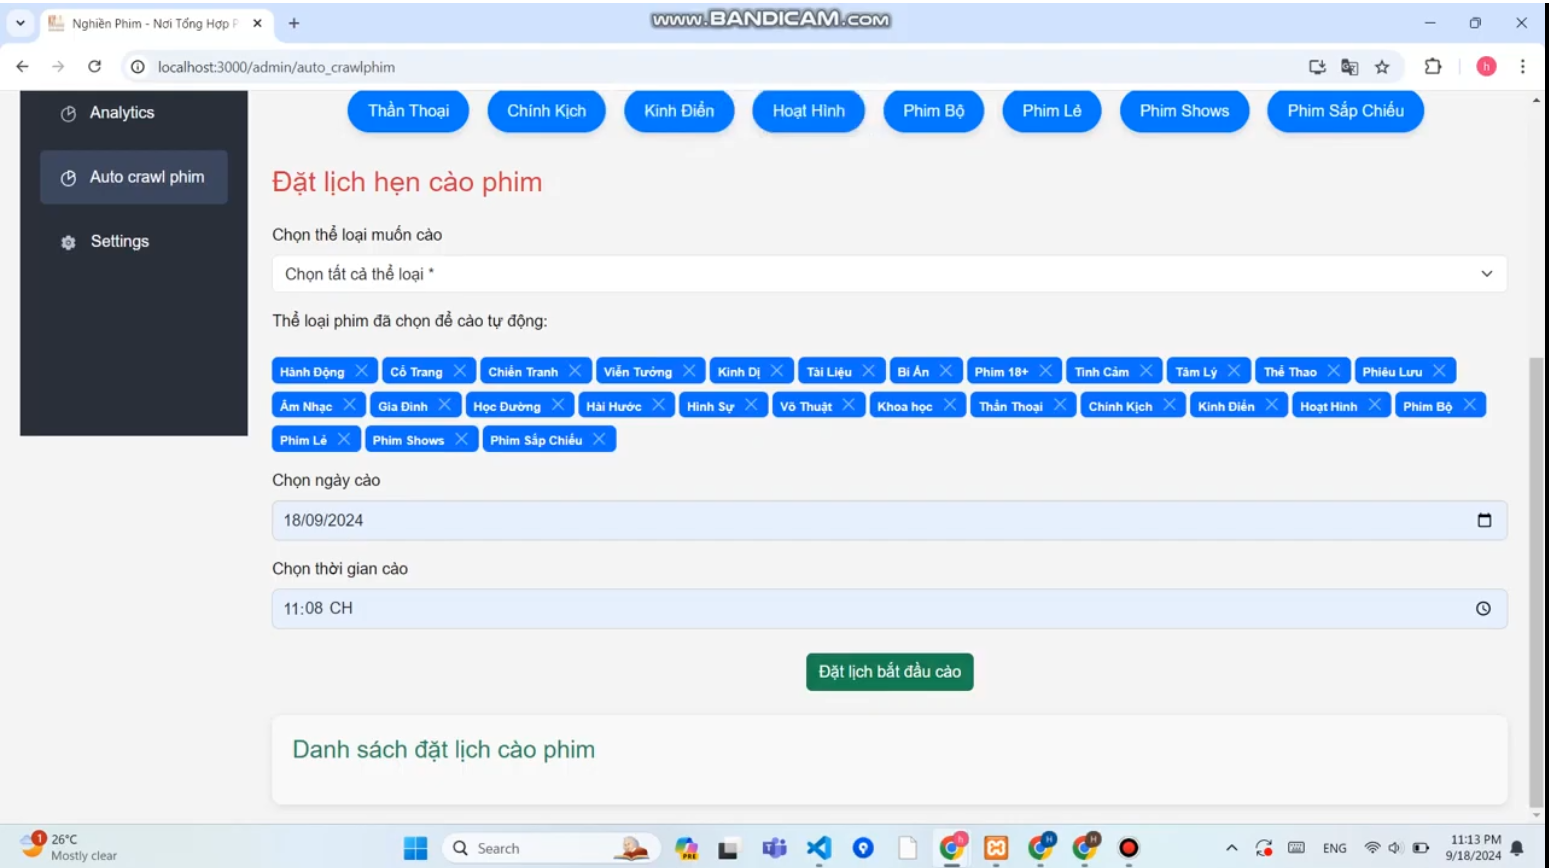The height and width of the screenshot is (868, 1549).
Task: Focus the crawl date field 18/09/2024
Action: click(x=889, y=520)
